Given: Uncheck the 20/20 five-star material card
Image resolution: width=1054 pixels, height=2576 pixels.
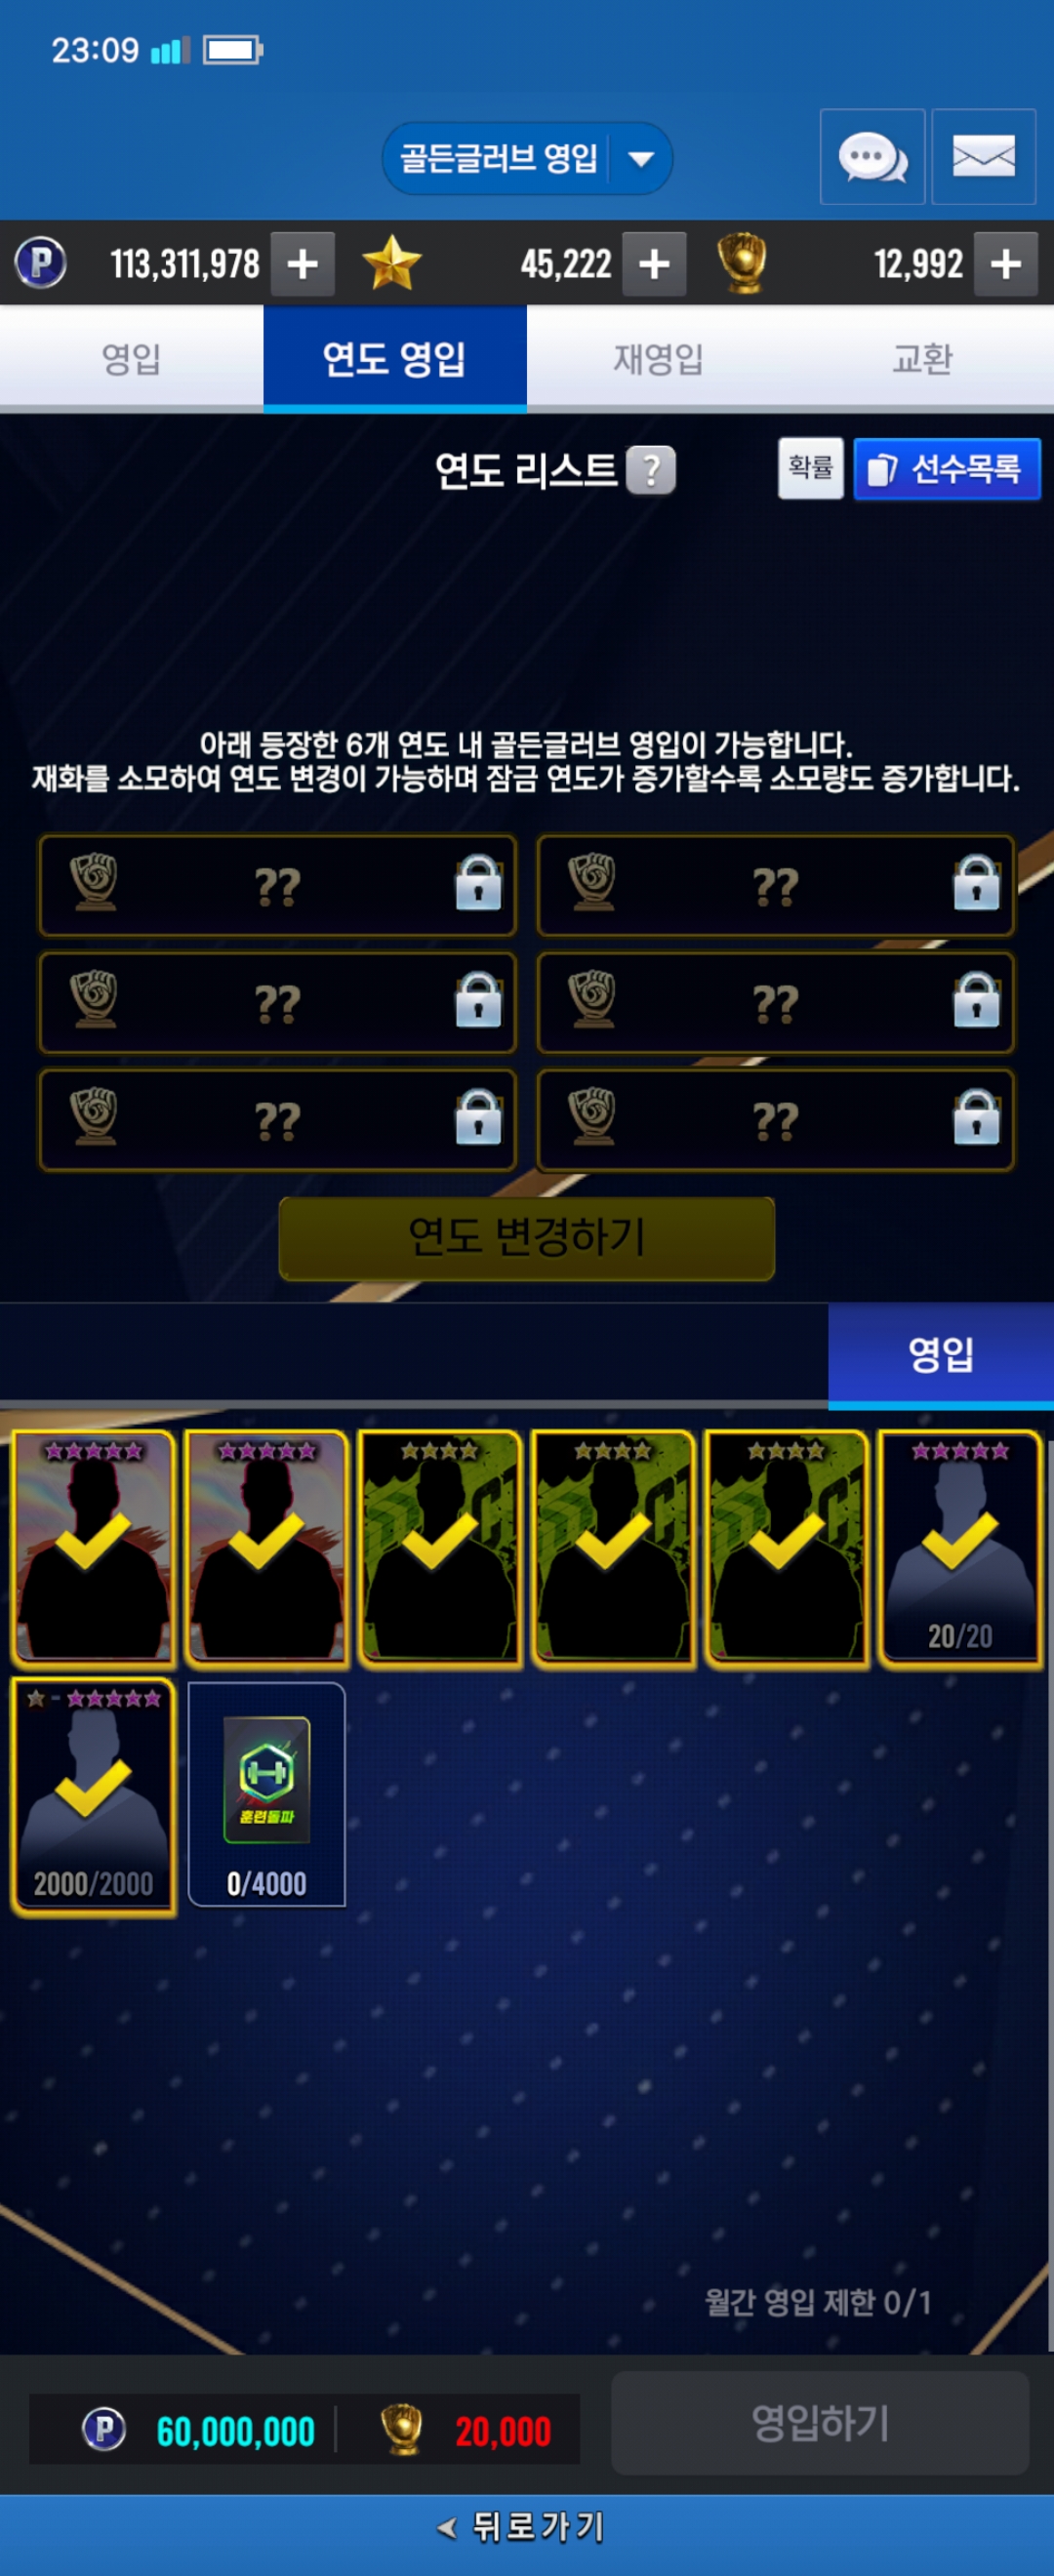Looking at the screenshot, I should click(960, 1548).
